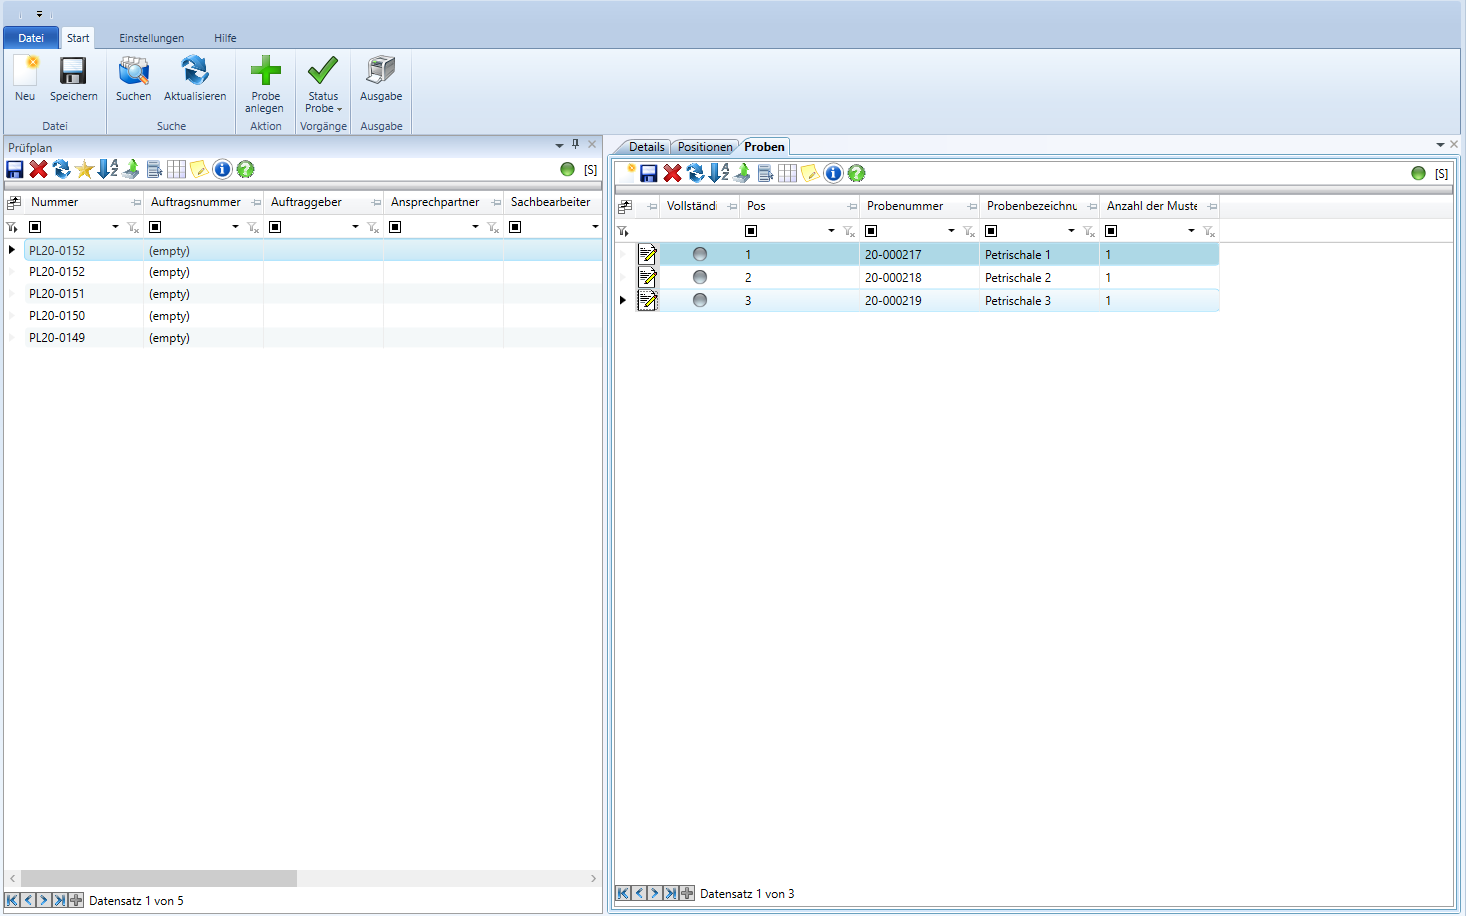Open the Ausgabe printer button

[x=381, y=79]
